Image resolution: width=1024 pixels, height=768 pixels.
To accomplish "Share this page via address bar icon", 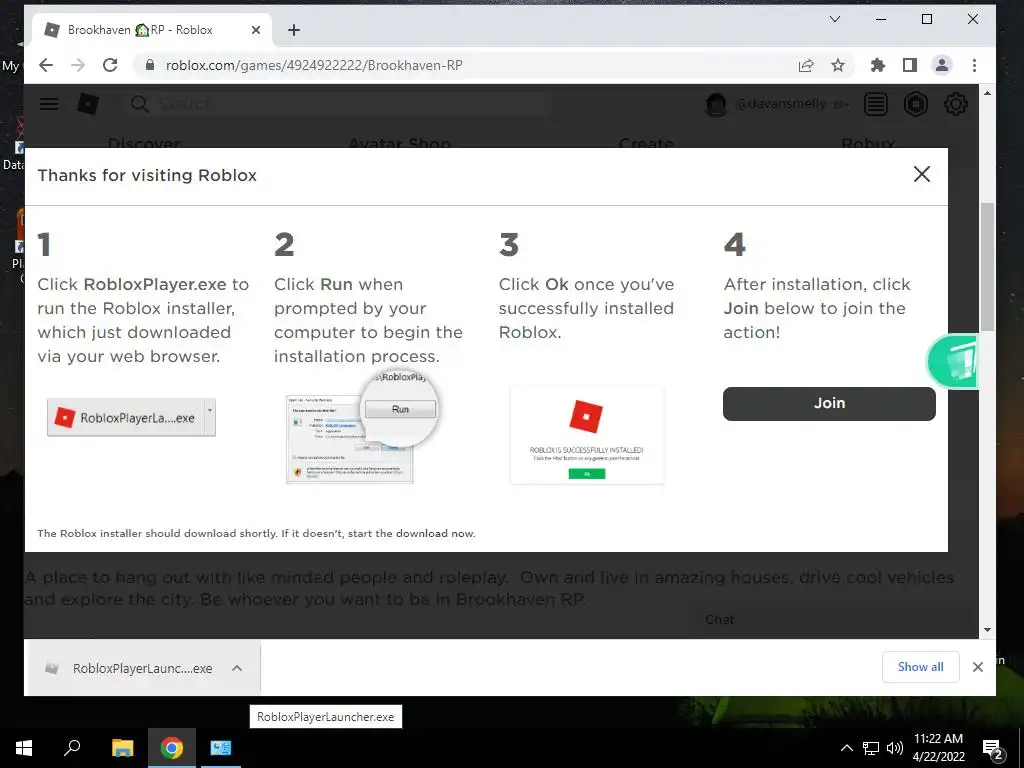I will click(806, 65).
